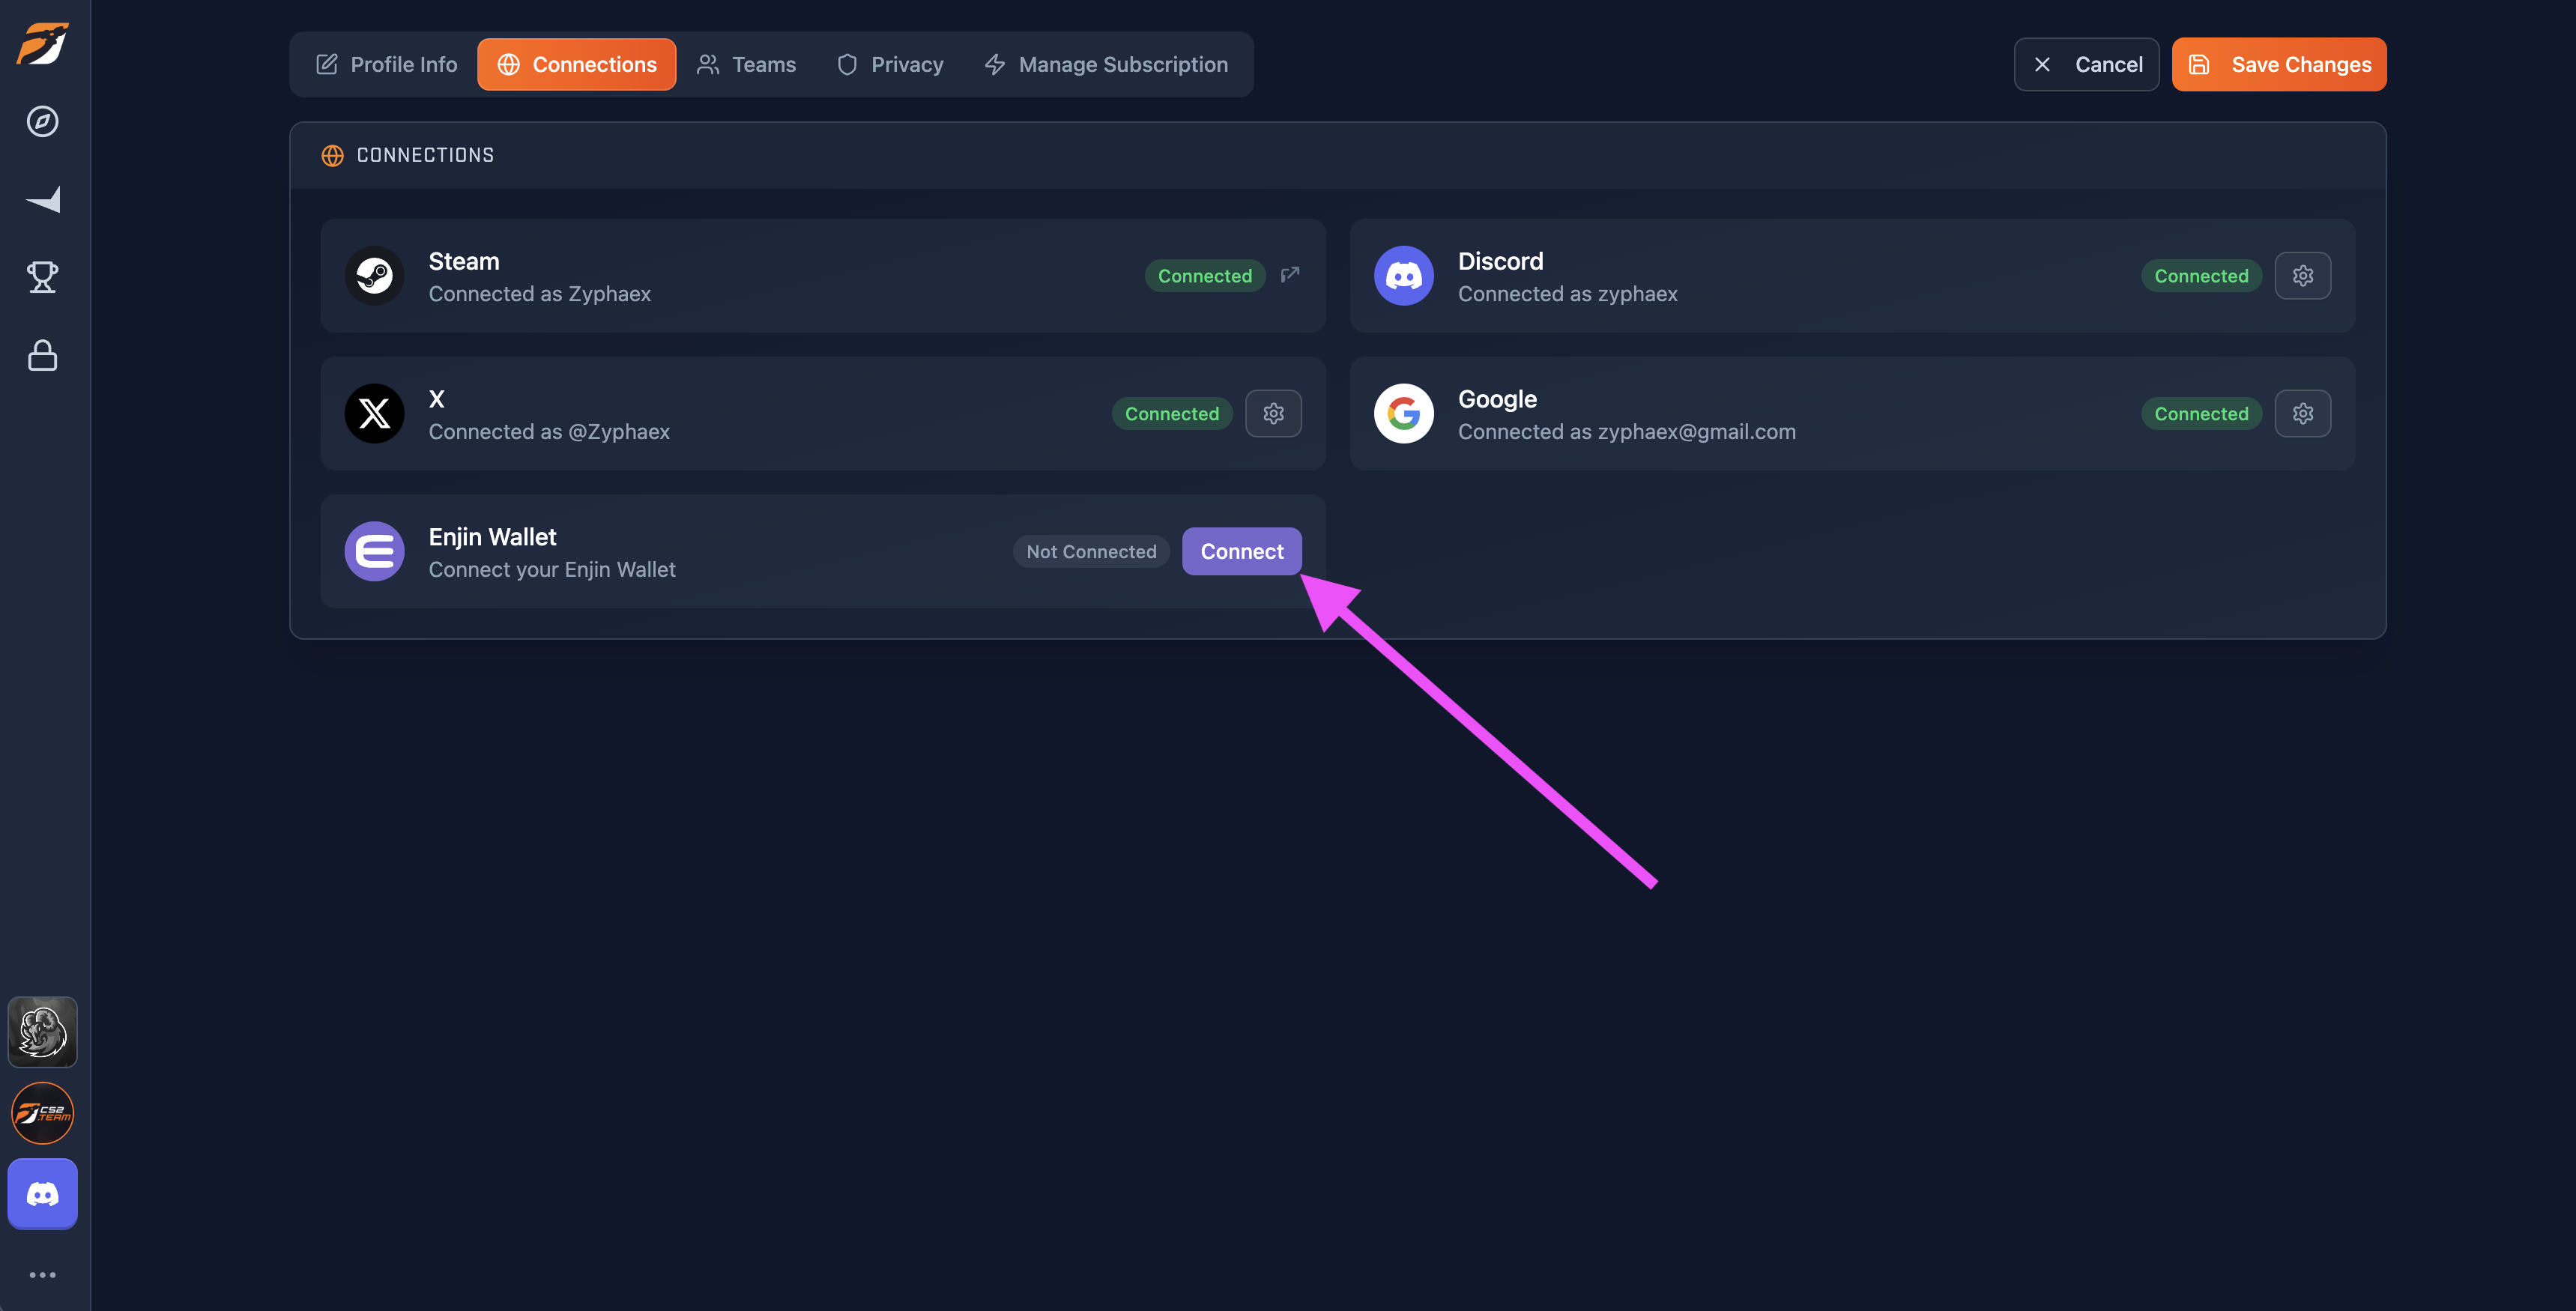Click the Discord button in the sidebar
This screenshot has height=1311, width=2576.
click(x=43, y=1194)
